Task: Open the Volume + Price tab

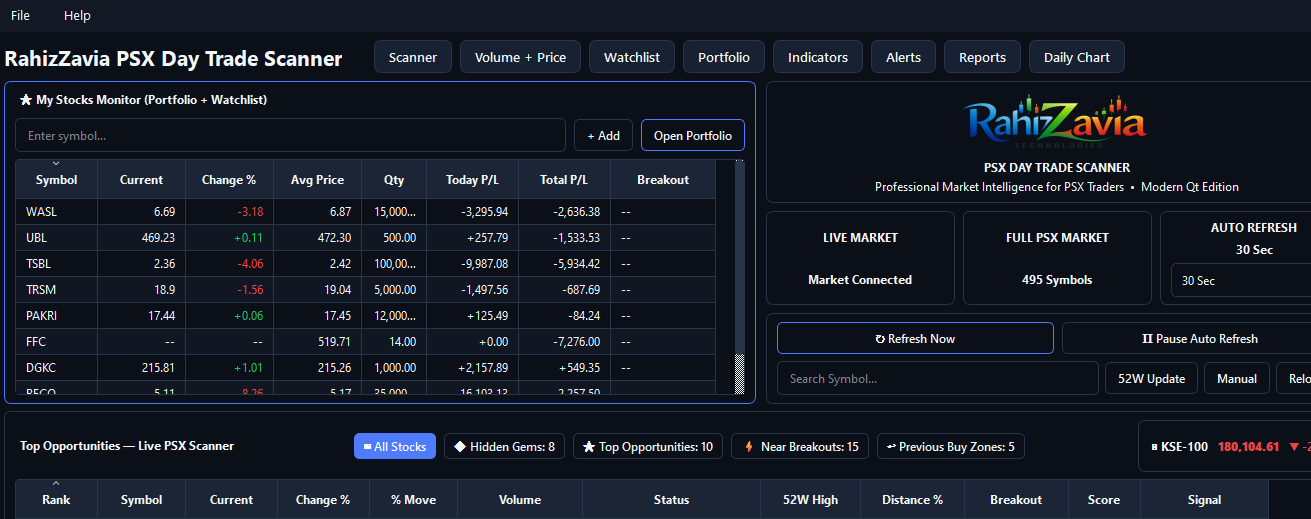Action: (x=520, y=57)
